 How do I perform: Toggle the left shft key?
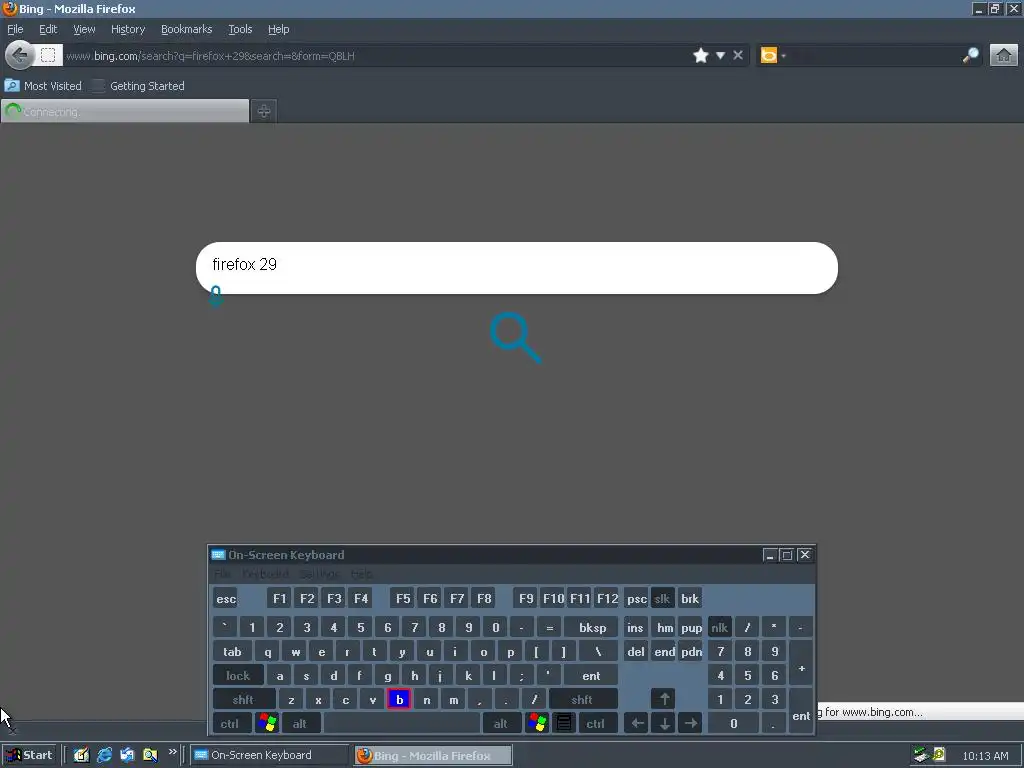(x=243, y=699)
